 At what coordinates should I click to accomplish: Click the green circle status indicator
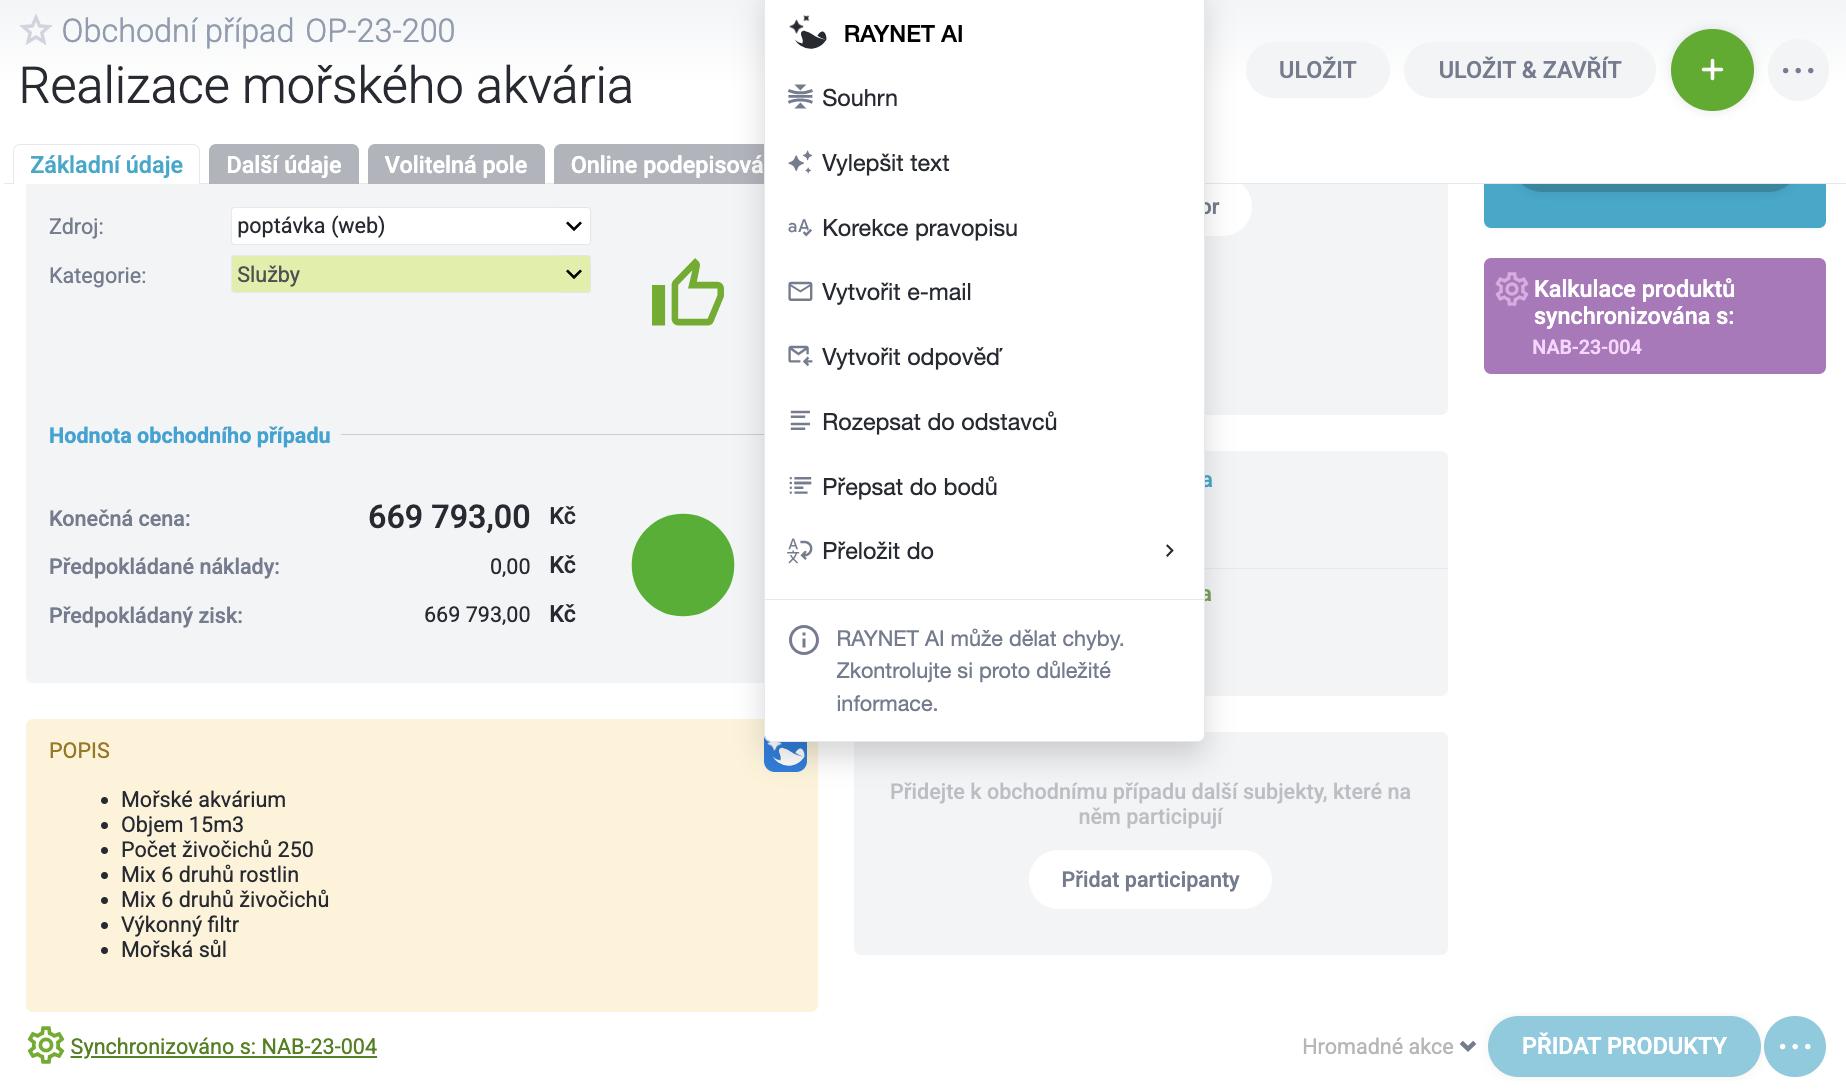tap(683, 565)
